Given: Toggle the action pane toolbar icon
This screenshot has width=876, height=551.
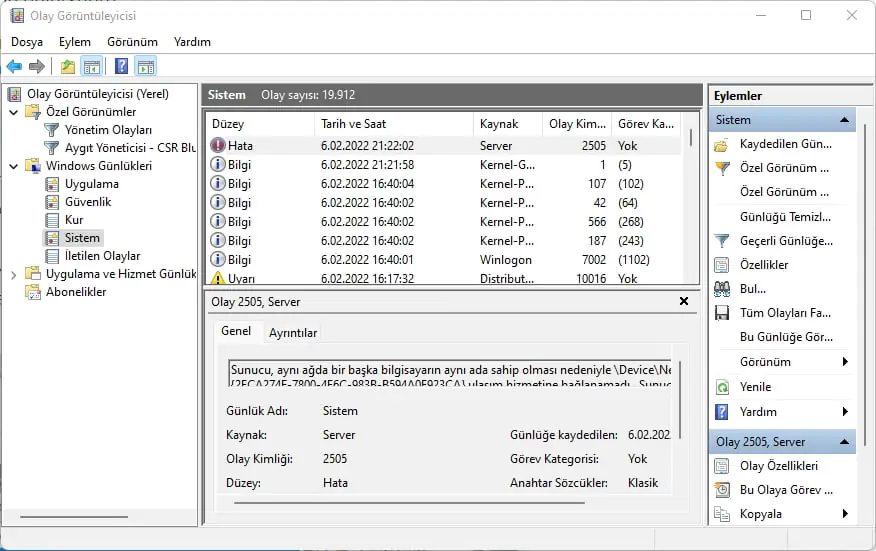Looking at the screenshot, I should (x=146, y=66).
